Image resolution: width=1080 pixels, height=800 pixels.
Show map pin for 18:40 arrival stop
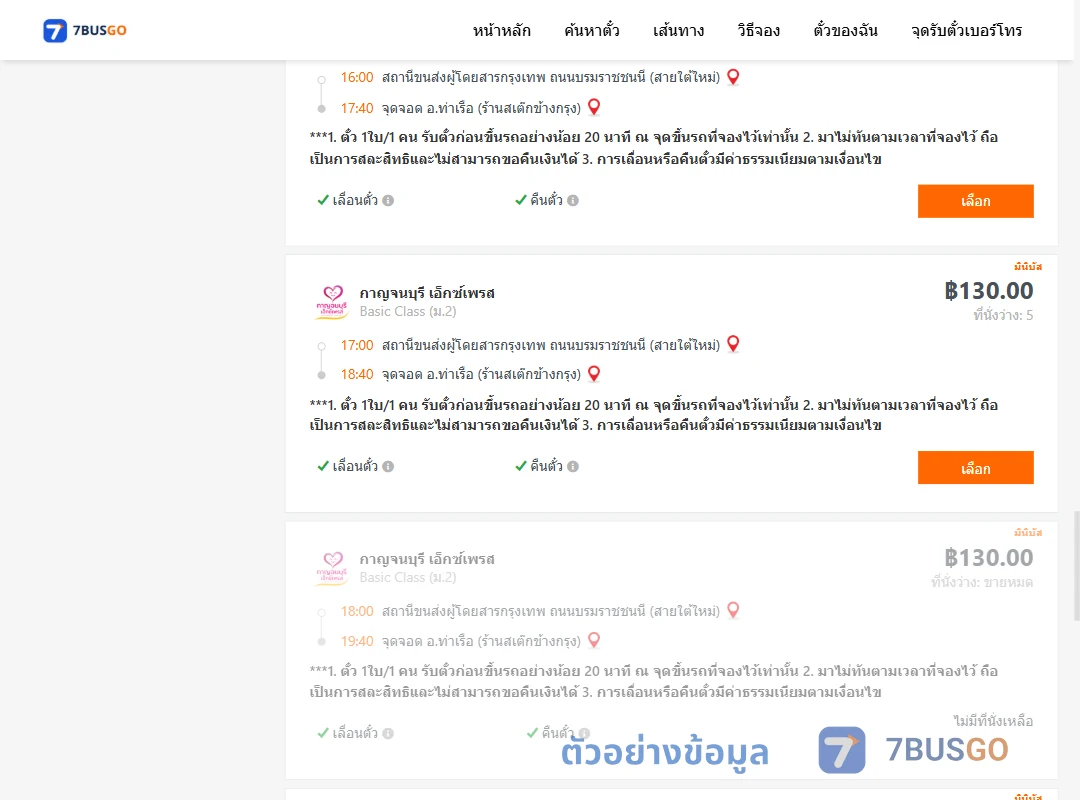pyautogui.click(x=594, y=373)
